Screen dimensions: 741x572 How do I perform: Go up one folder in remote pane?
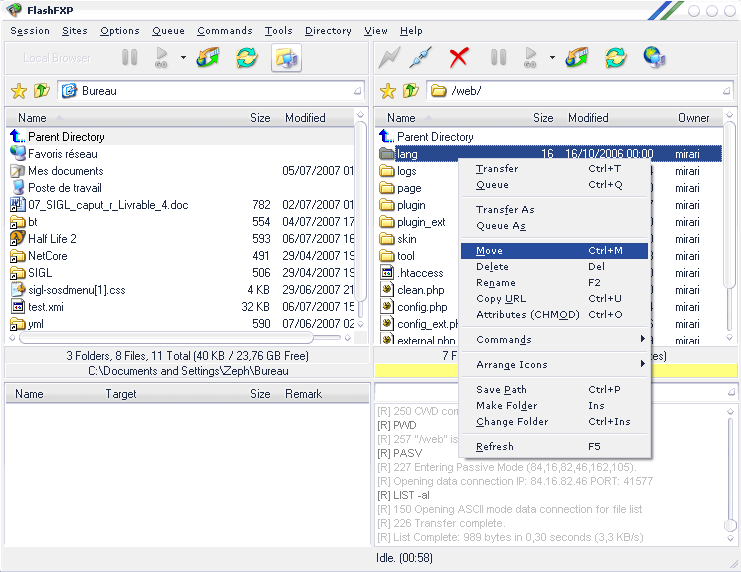tap(410, 91)
